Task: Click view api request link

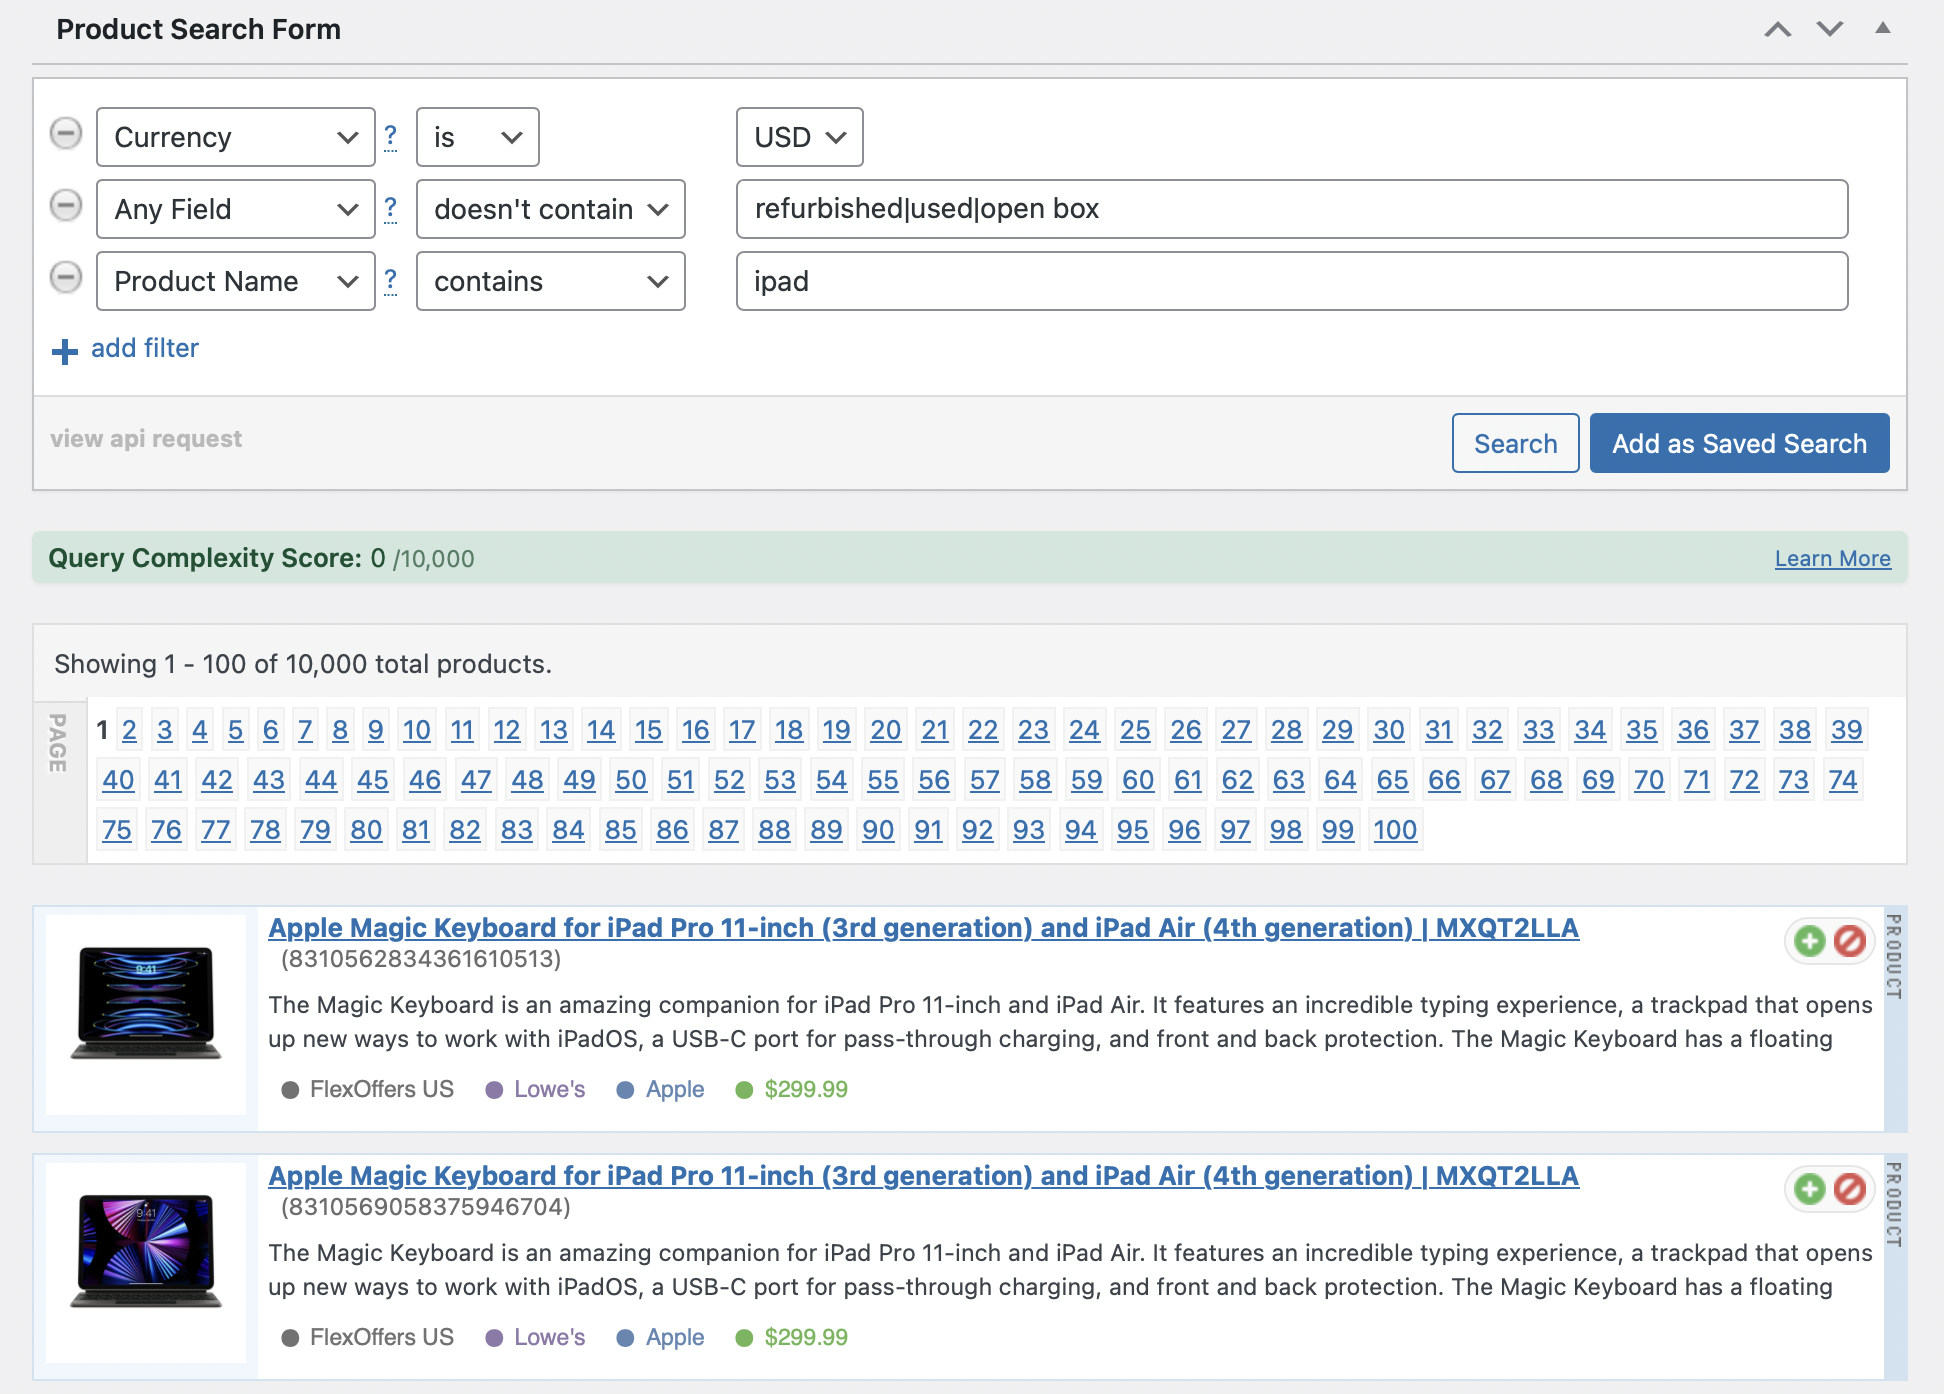Action: tap(146, 439)
